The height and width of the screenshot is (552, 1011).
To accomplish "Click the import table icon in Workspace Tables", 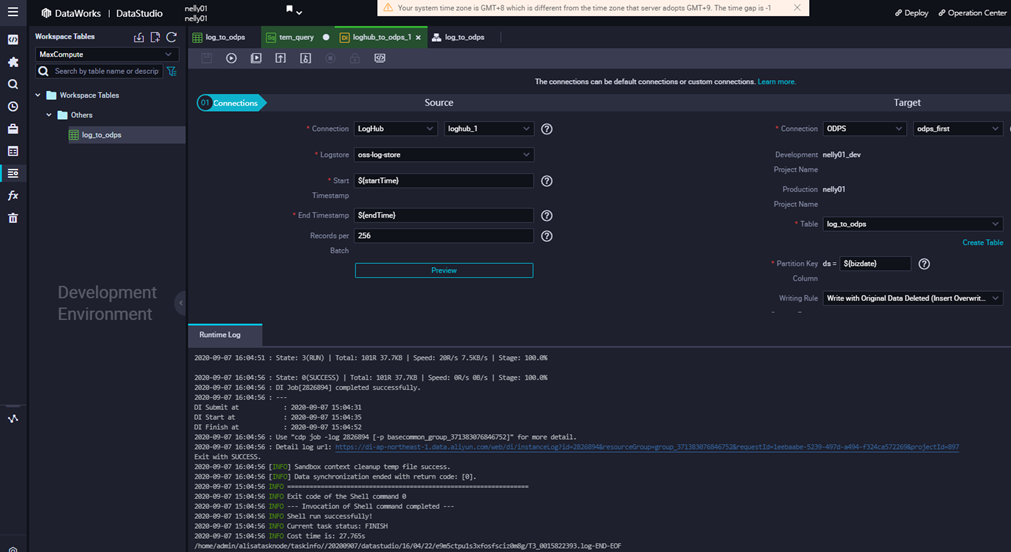I will coord(139,37).
